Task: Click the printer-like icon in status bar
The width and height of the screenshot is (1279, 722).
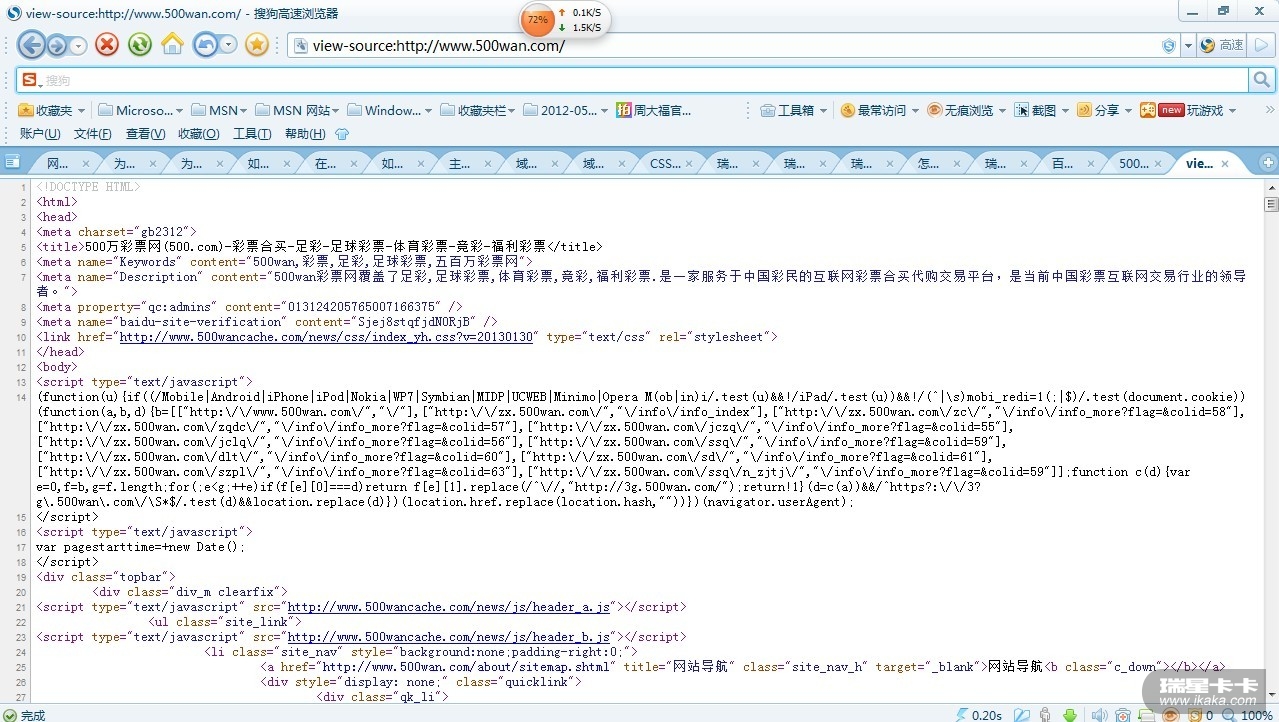Action: pyautogui.click(x=1147, y=715)
